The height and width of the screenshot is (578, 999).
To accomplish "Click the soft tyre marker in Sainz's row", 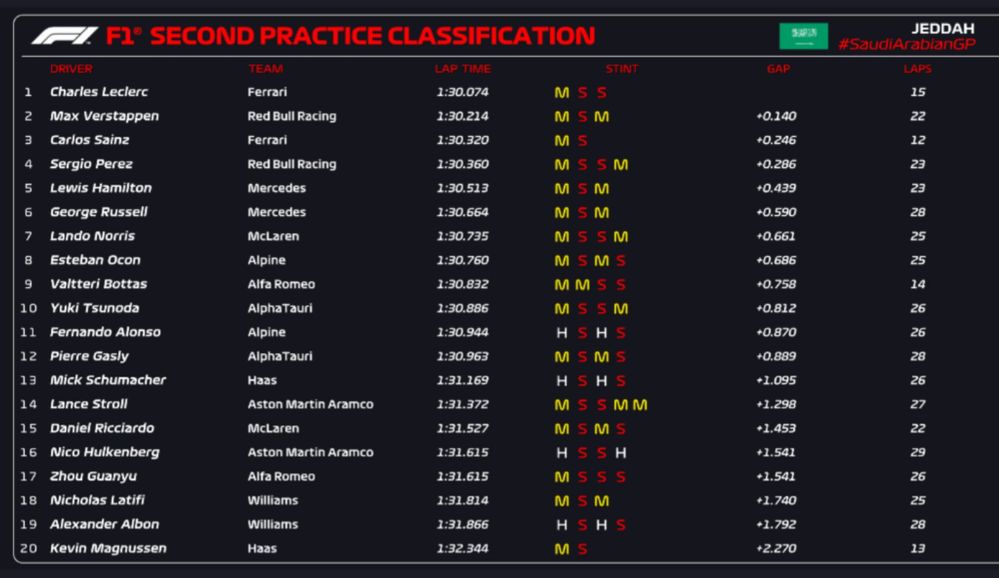I will pos(582,141).
